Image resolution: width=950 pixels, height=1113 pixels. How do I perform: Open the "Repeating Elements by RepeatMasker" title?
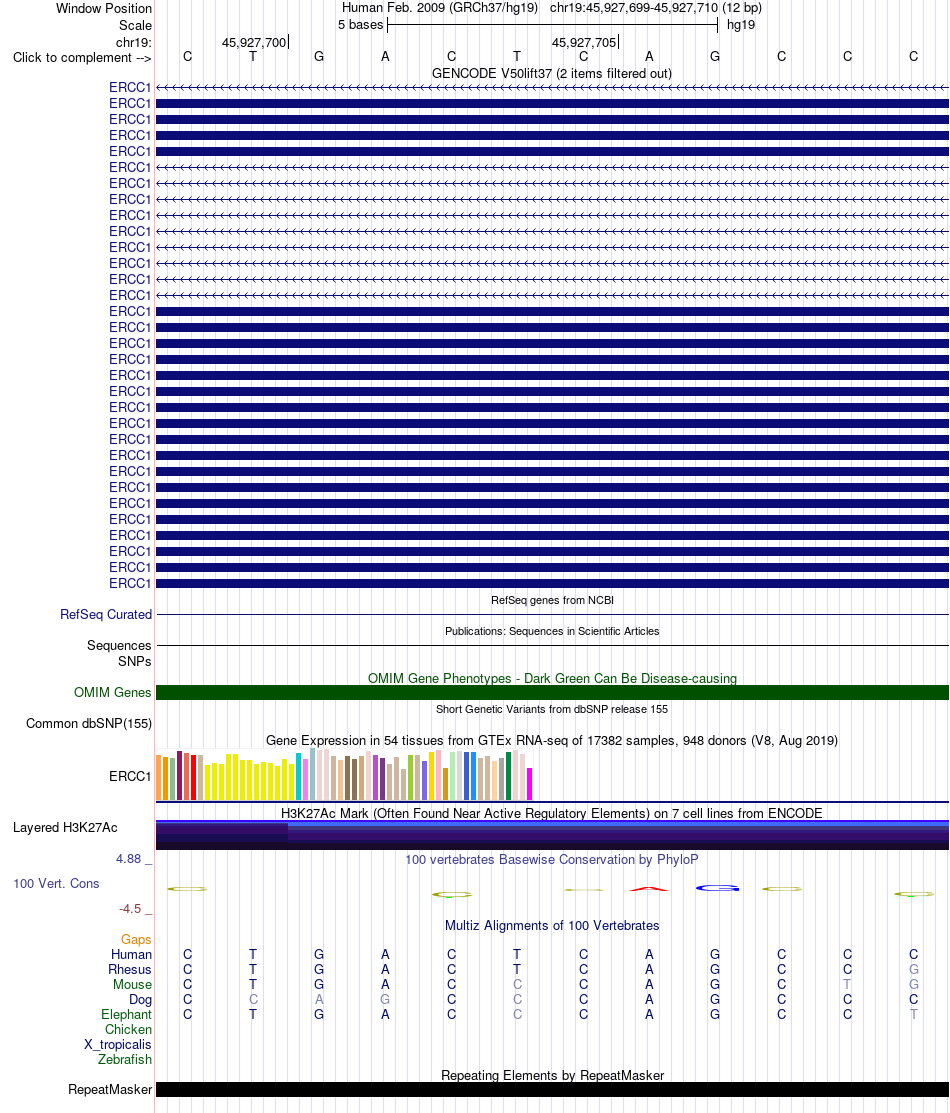click(x=552, y=1075)
